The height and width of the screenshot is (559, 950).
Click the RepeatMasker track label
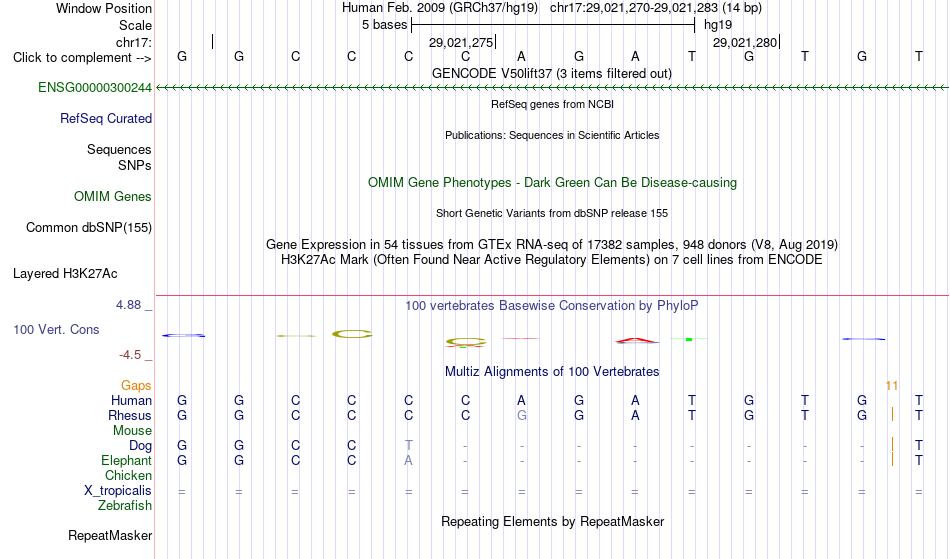110,536
